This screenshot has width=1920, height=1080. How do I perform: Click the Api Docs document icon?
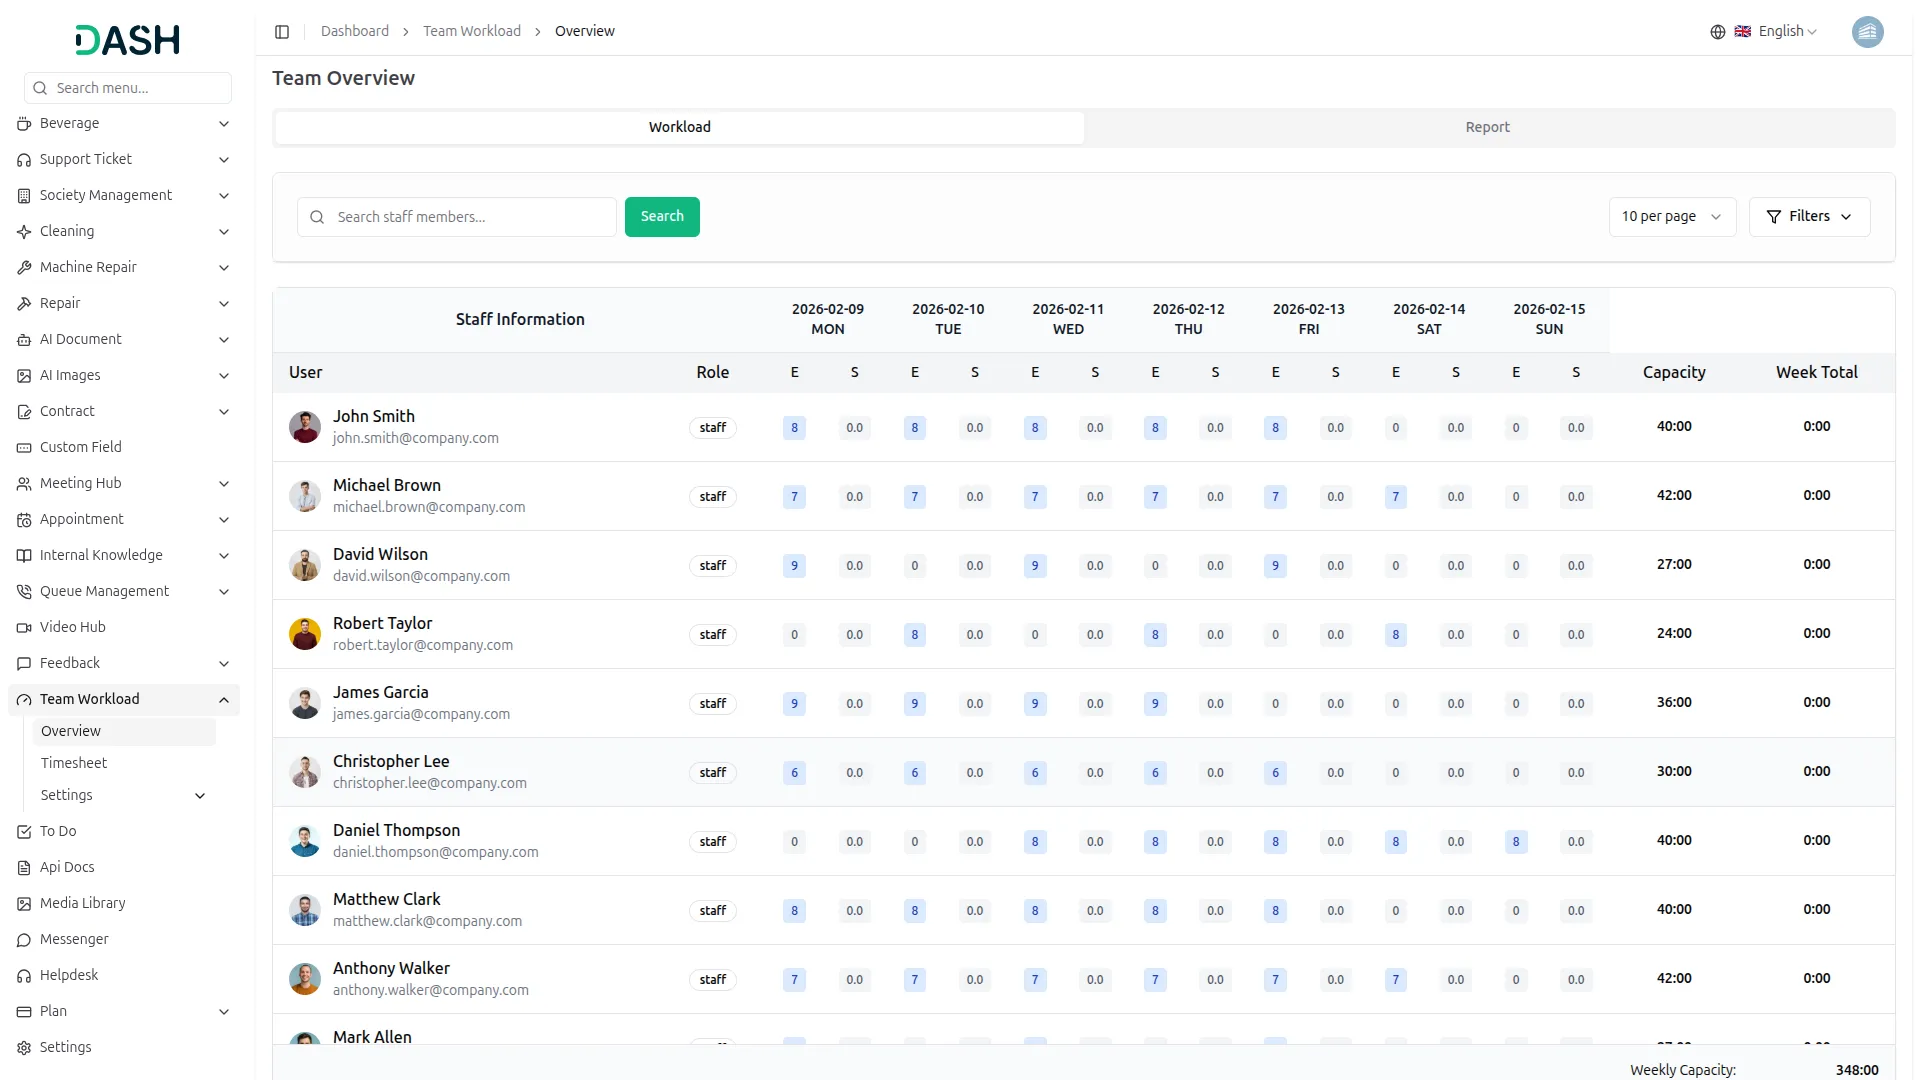(x=24, y=868)
